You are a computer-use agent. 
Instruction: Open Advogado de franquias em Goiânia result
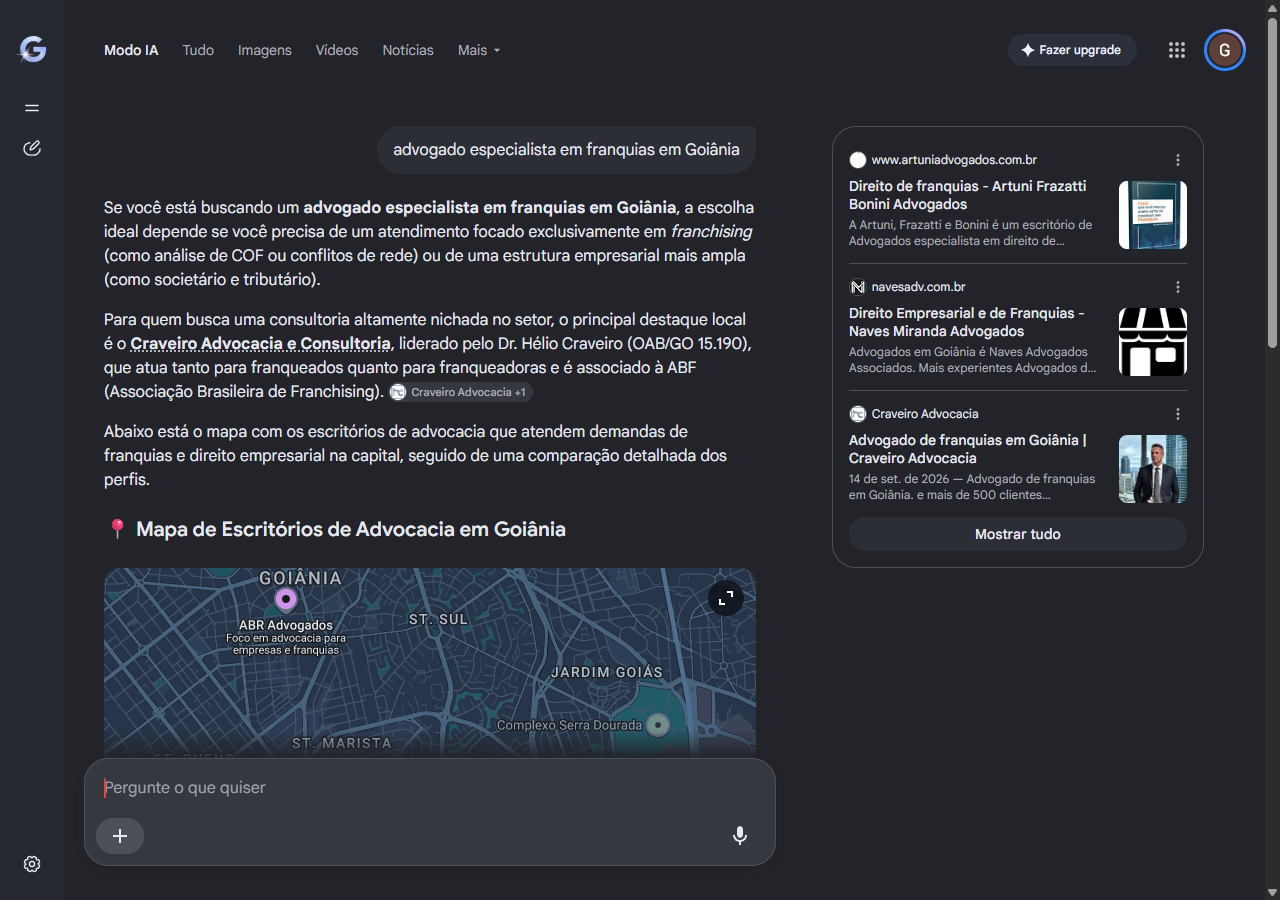point(967,449)
